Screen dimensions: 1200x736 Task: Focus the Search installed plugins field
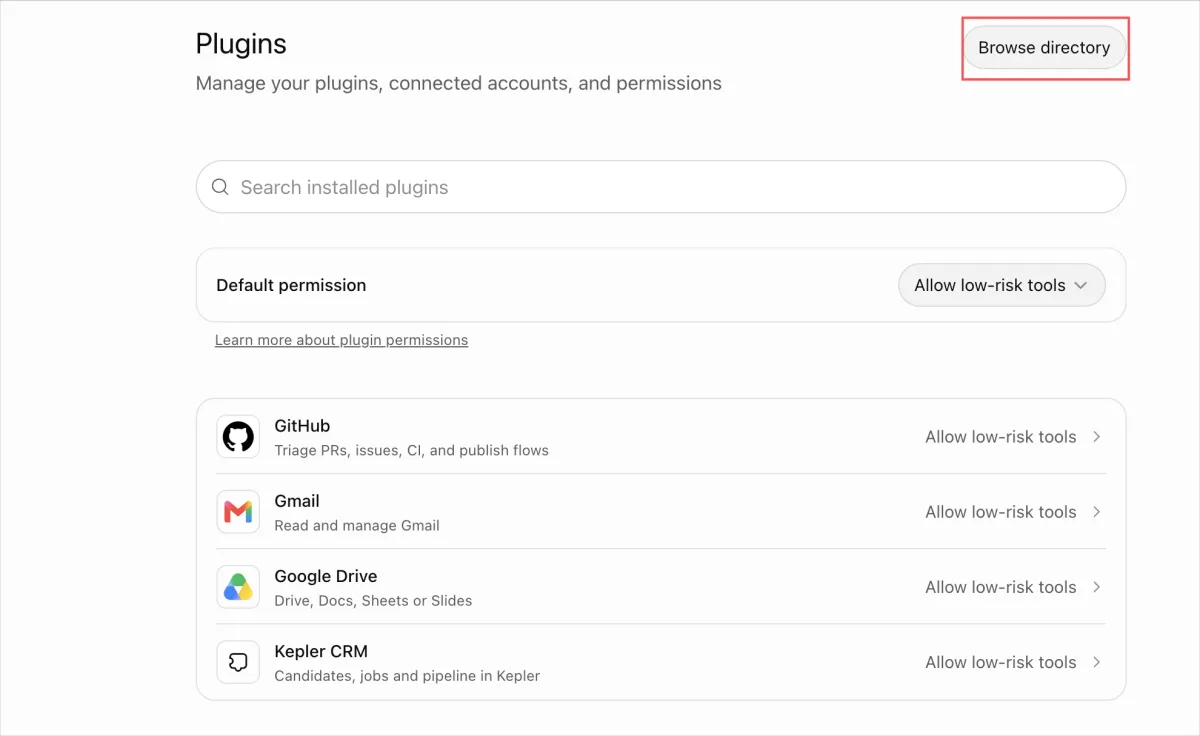click(x=661, y=187)
